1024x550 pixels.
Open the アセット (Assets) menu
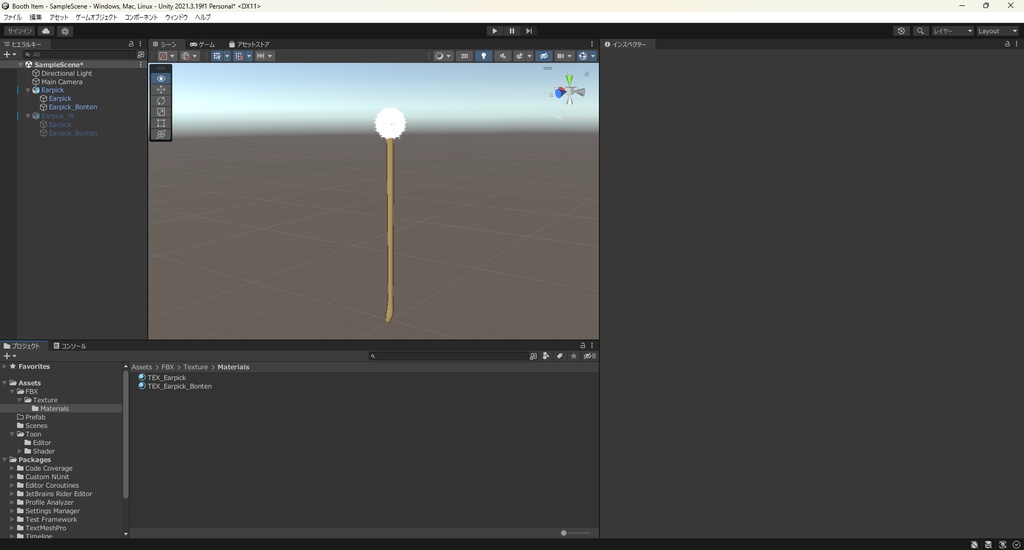coord(59,18)
